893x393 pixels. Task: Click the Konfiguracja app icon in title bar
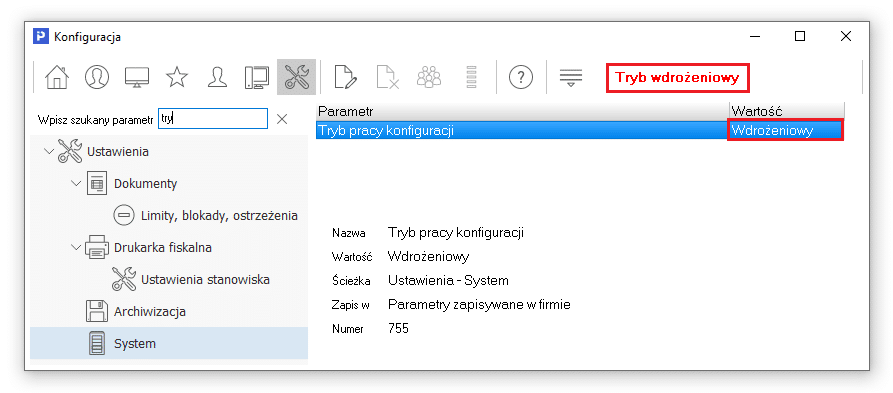click(40, 37)
